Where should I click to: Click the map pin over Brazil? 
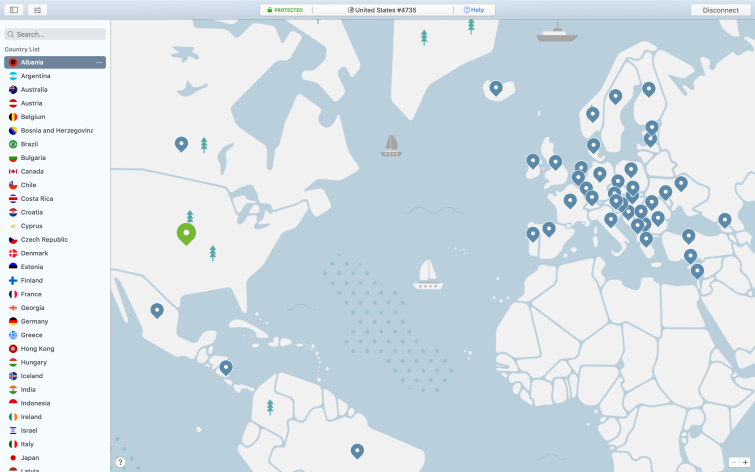[x=357, y=451]
